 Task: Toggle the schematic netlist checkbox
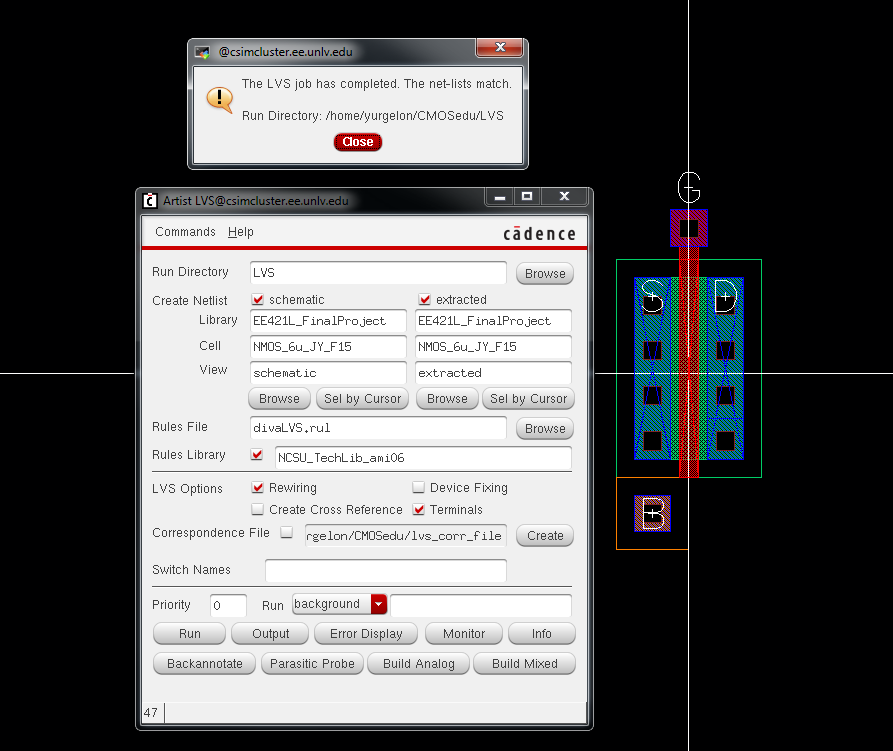258,300
